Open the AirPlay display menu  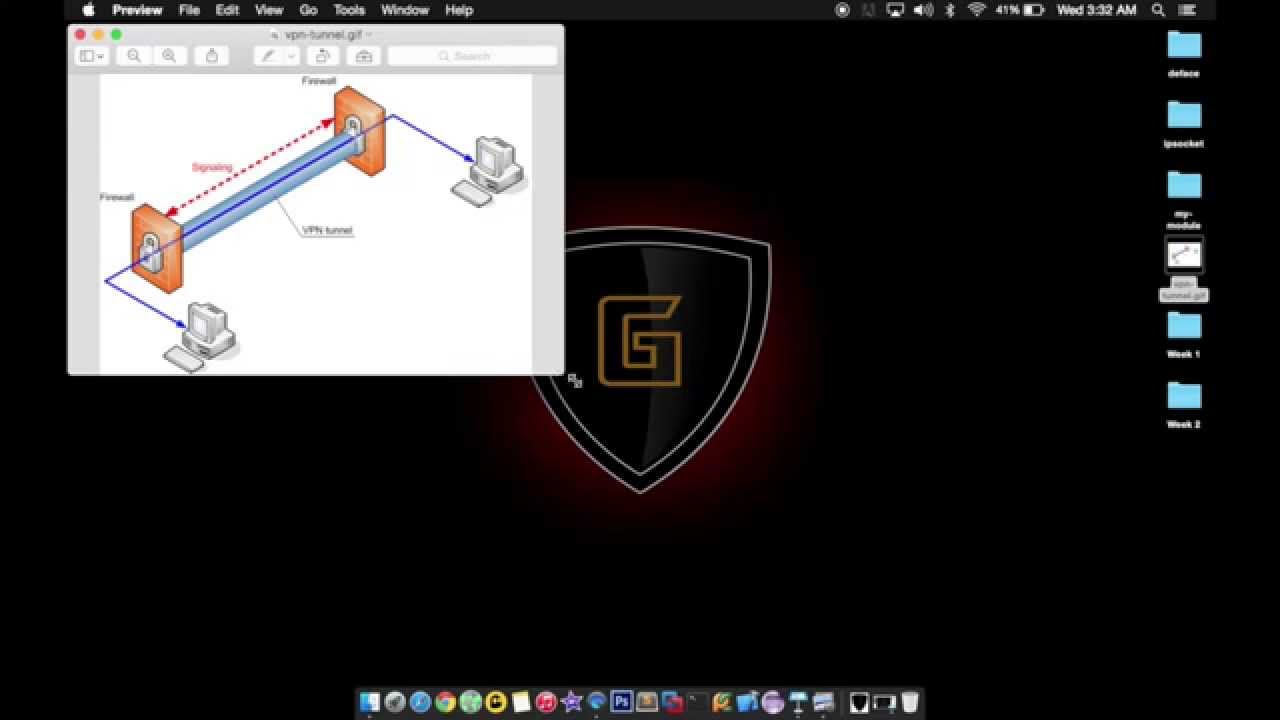point(895,10)
